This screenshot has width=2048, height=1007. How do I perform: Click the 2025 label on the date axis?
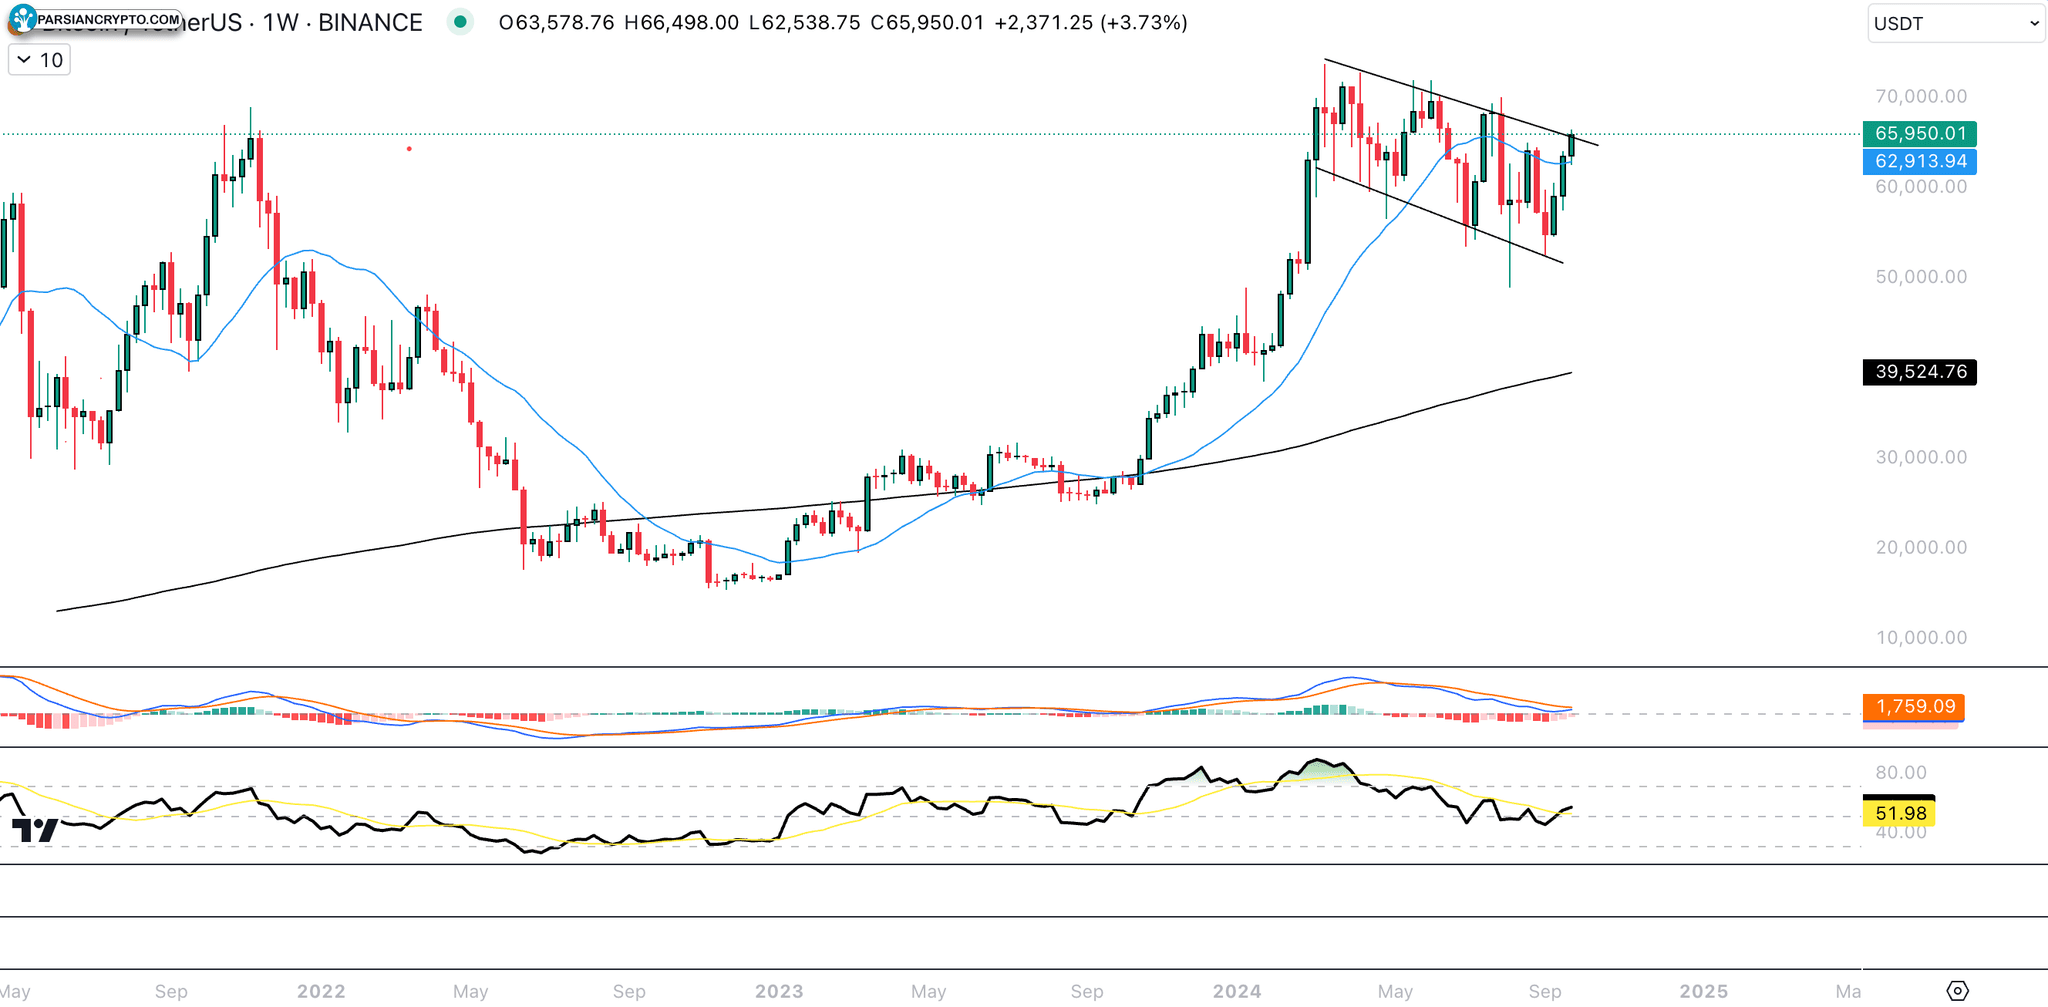tap(1707, 990)
